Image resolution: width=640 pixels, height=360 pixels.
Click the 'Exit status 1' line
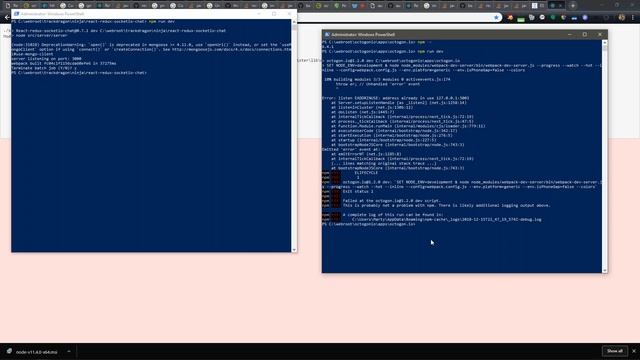pyautogui.click(x=358, y=191)
